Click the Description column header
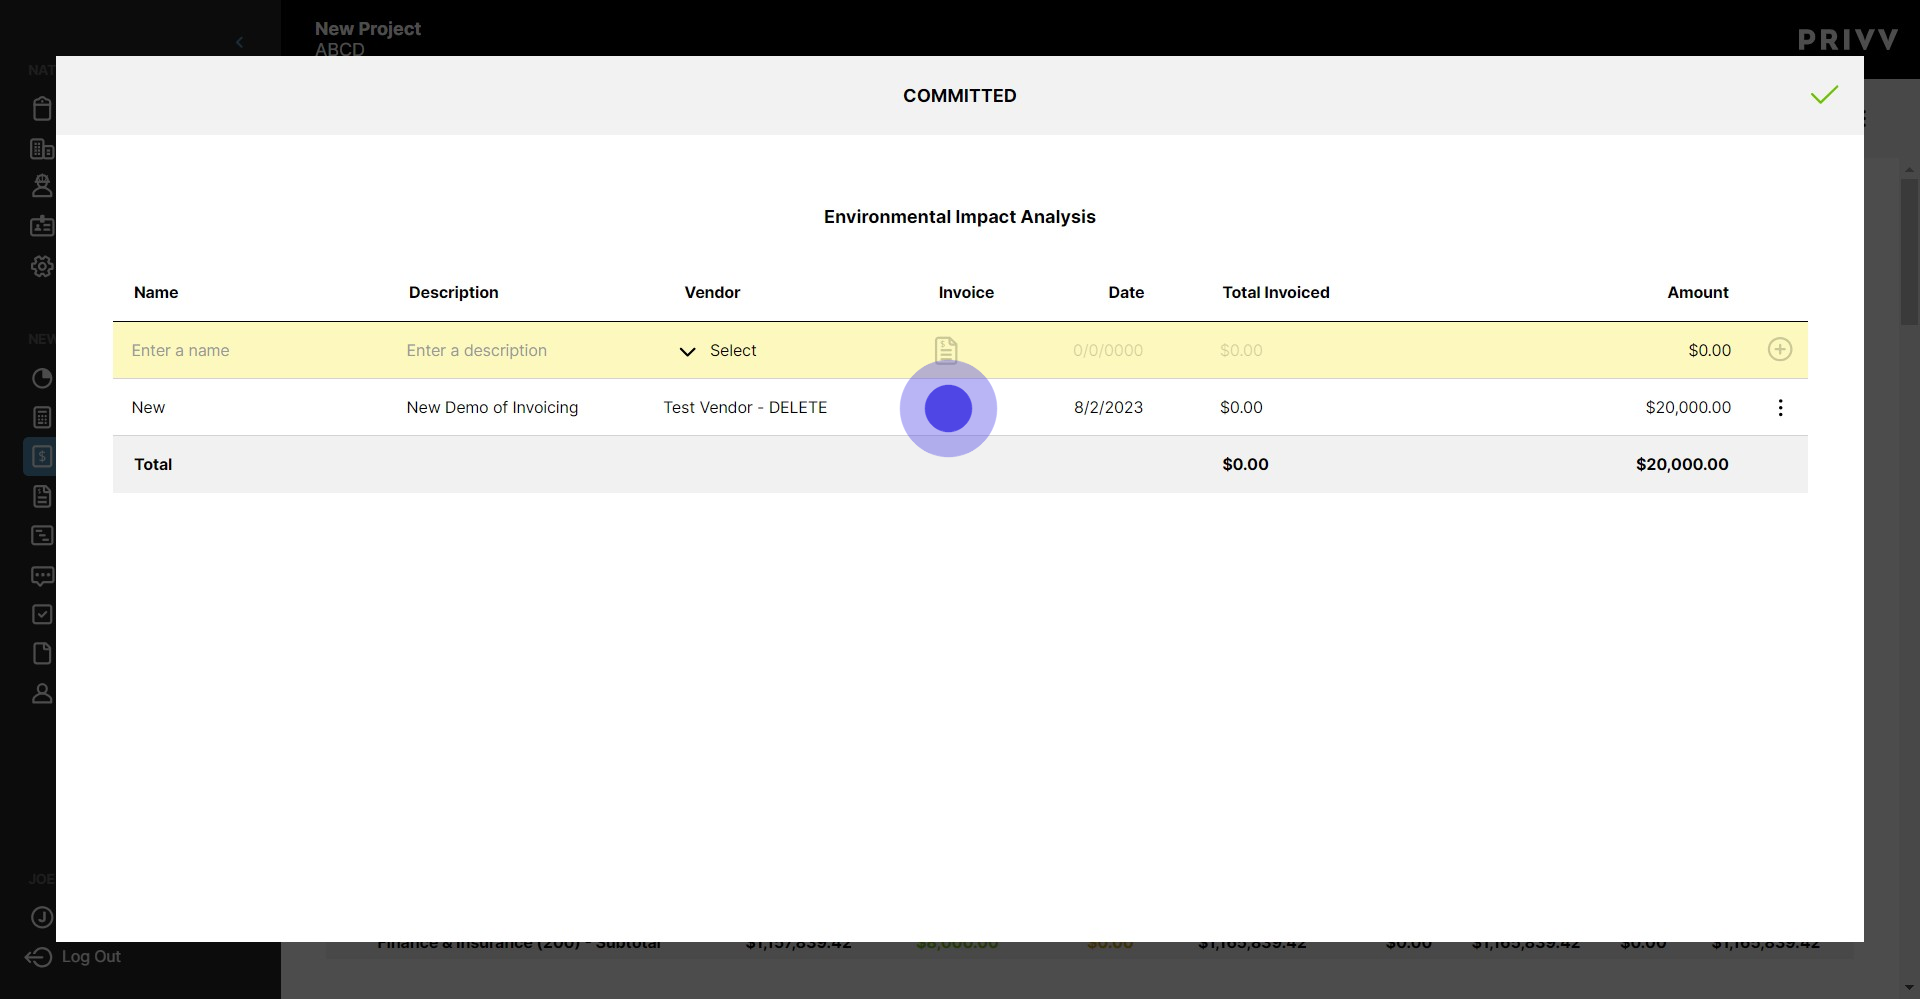The width and height of the screenshot is (1920, 999). (453, 293)
